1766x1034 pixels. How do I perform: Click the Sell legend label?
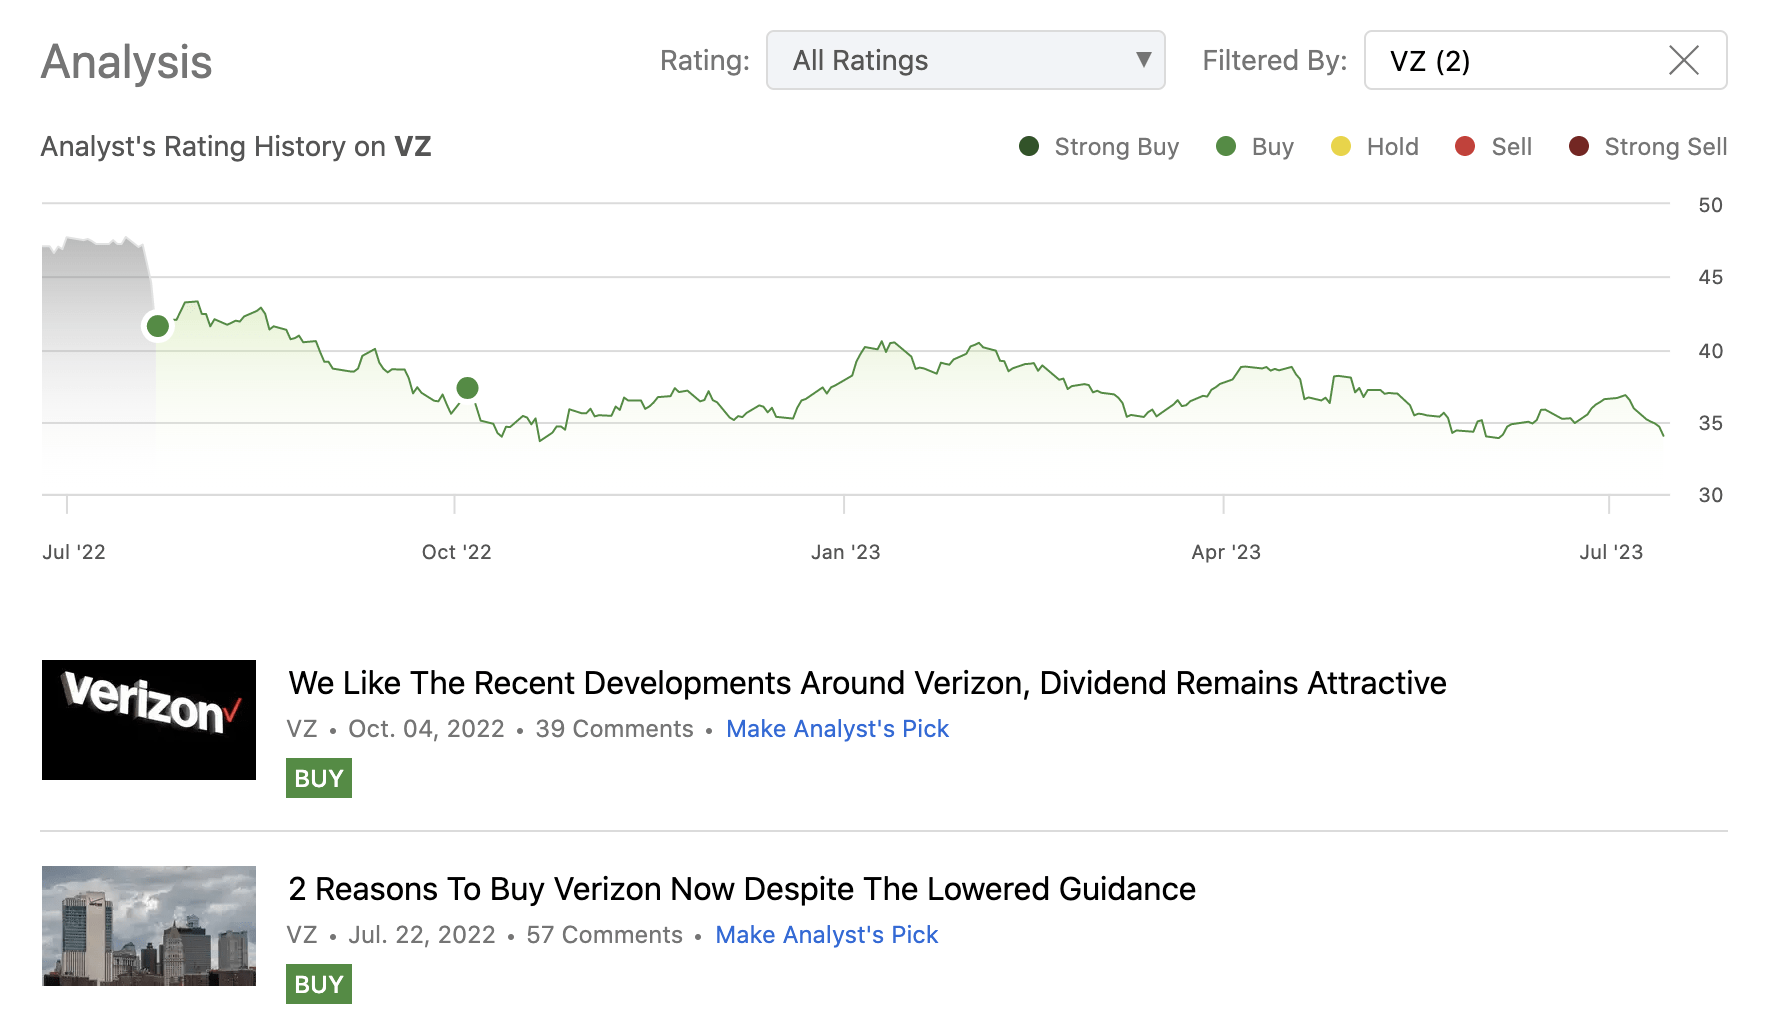(x=1512, y=146)
